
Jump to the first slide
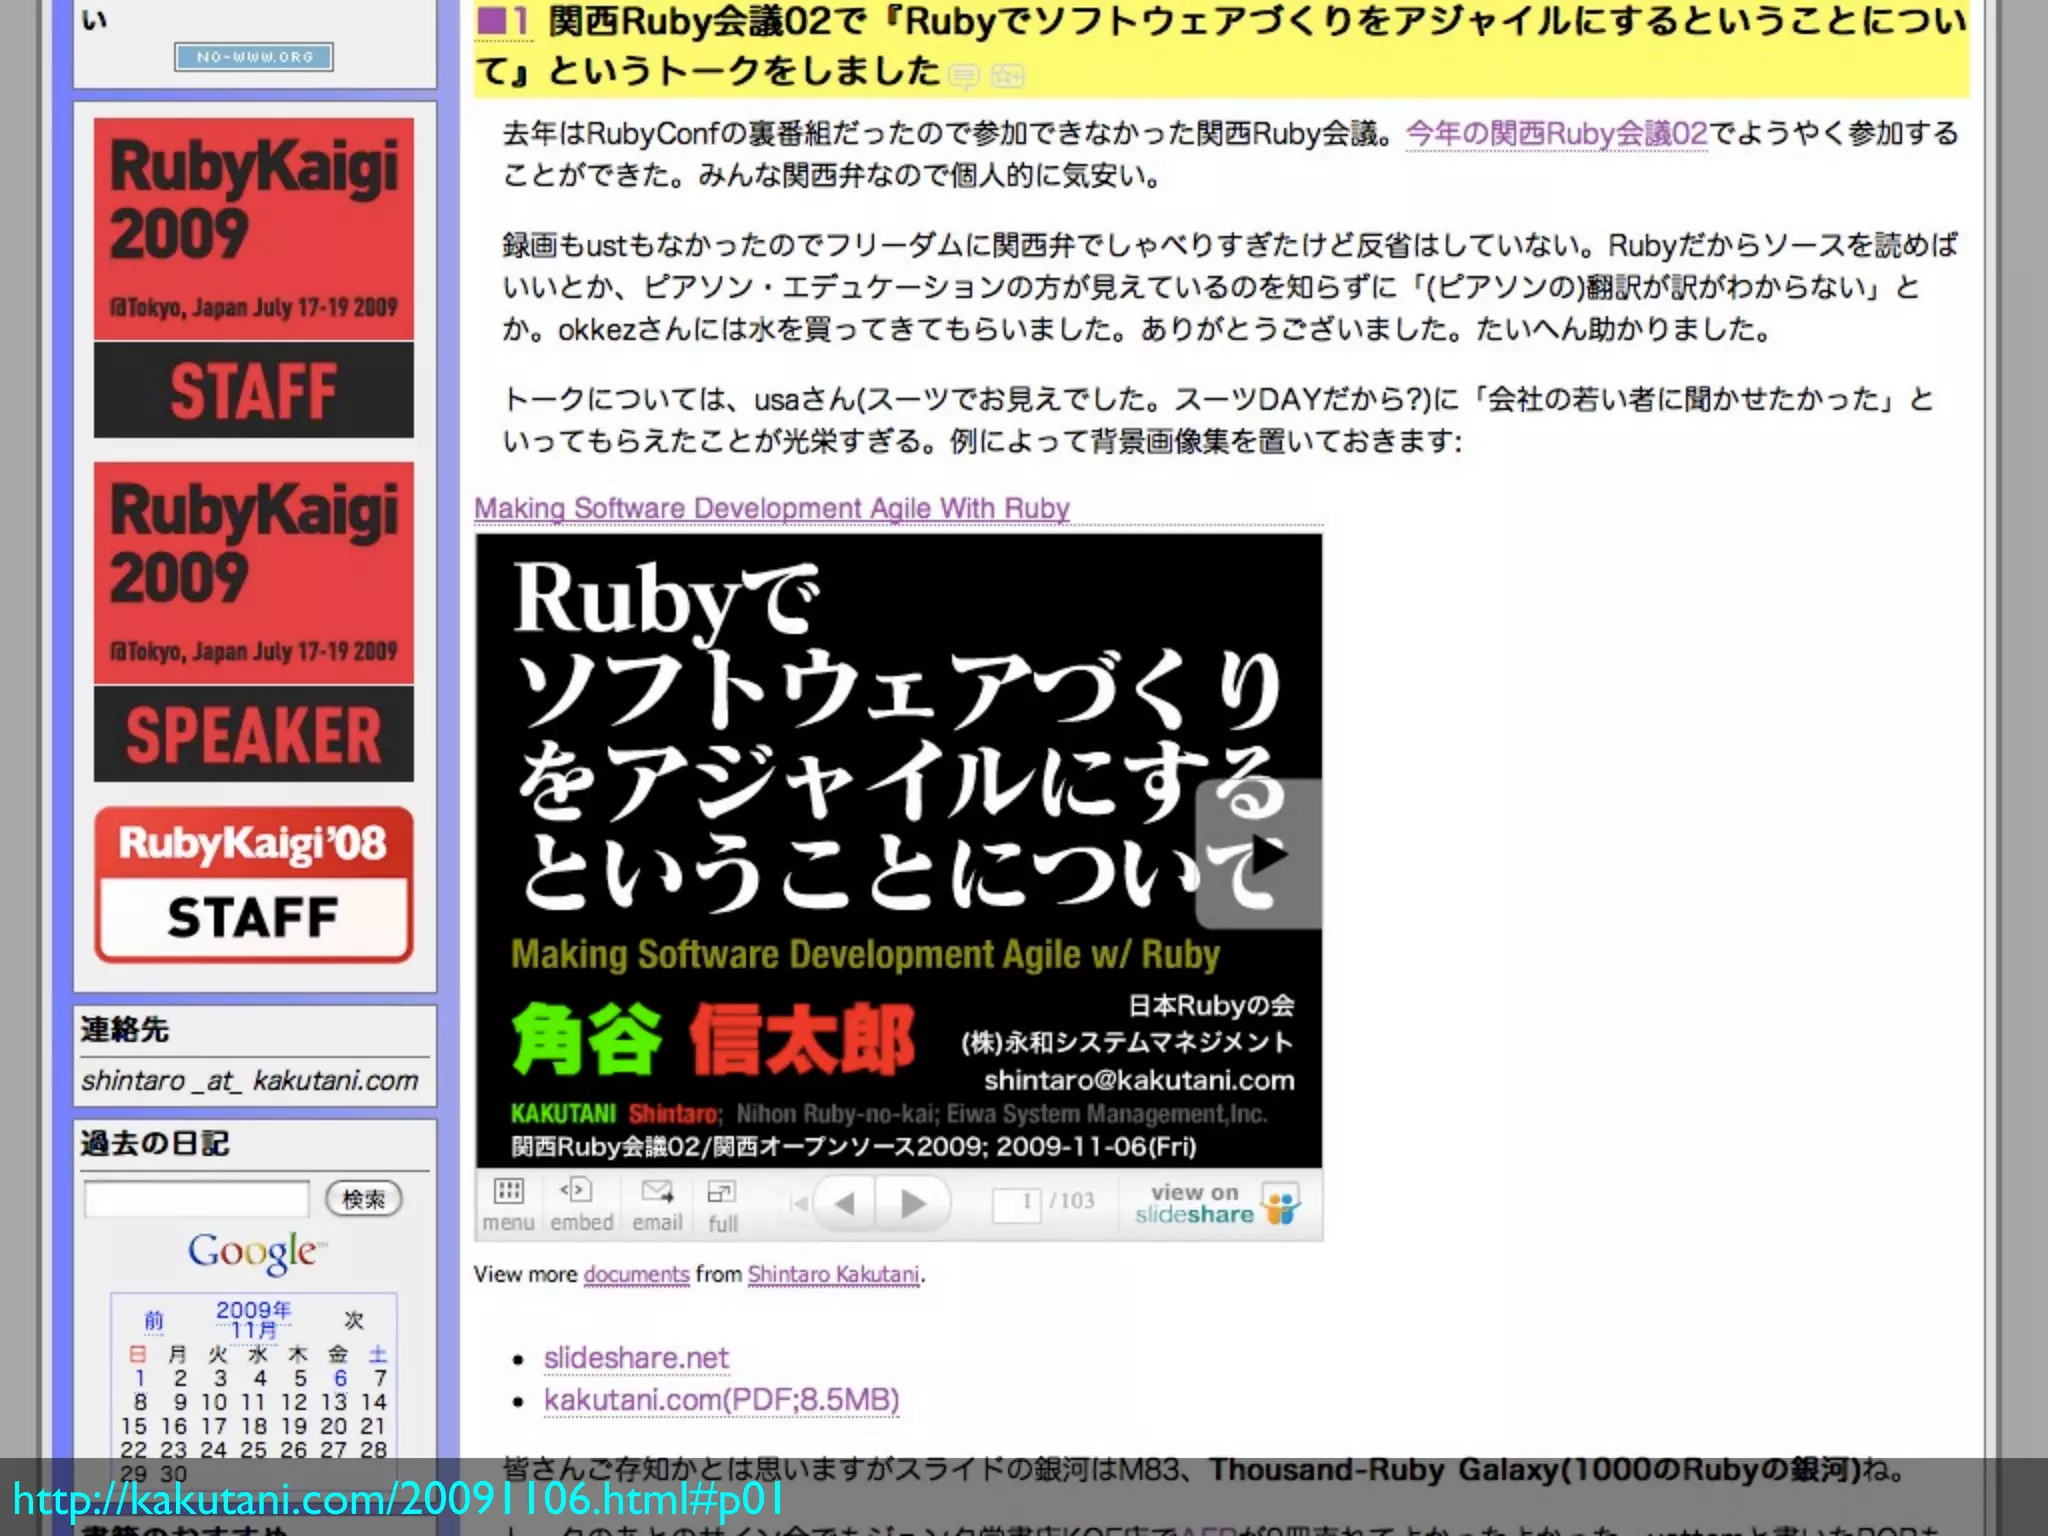(x=799, y=1203)
